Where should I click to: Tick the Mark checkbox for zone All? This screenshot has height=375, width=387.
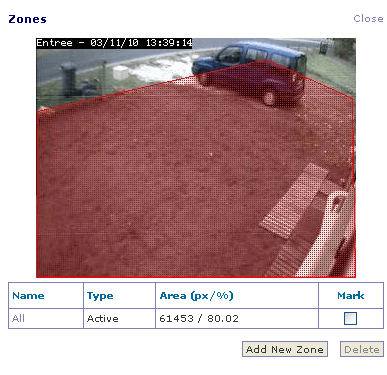coord(350,318)
